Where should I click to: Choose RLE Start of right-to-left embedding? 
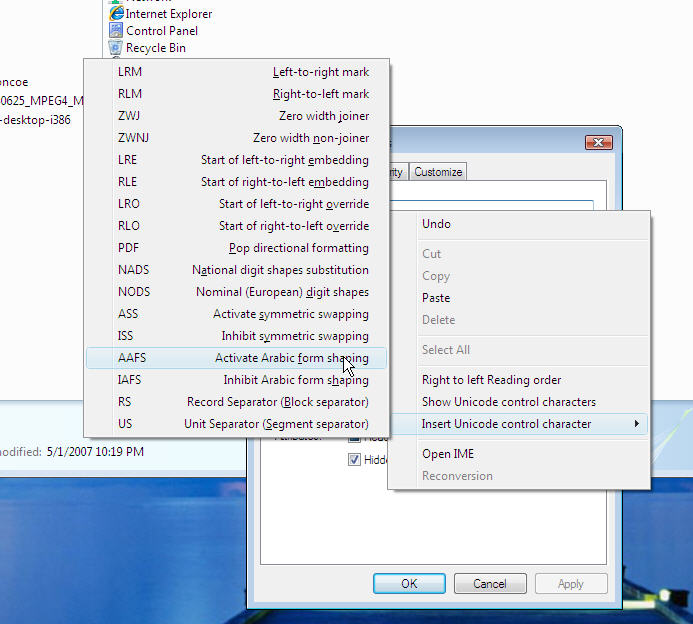(236, 182)
